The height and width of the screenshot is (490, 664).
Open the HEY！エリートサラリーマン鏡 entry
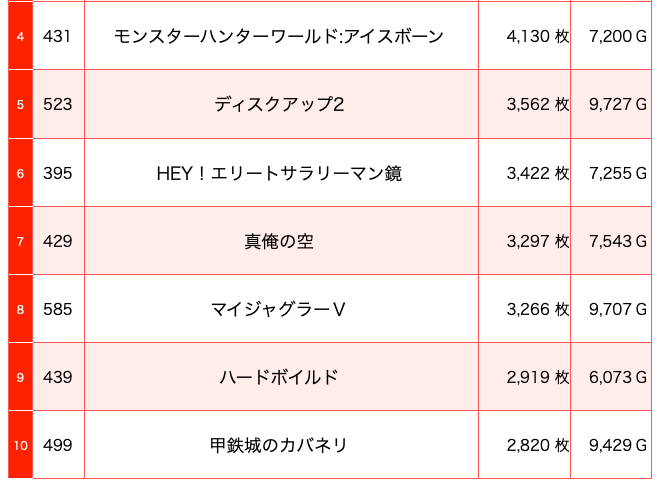pos(279,173)
